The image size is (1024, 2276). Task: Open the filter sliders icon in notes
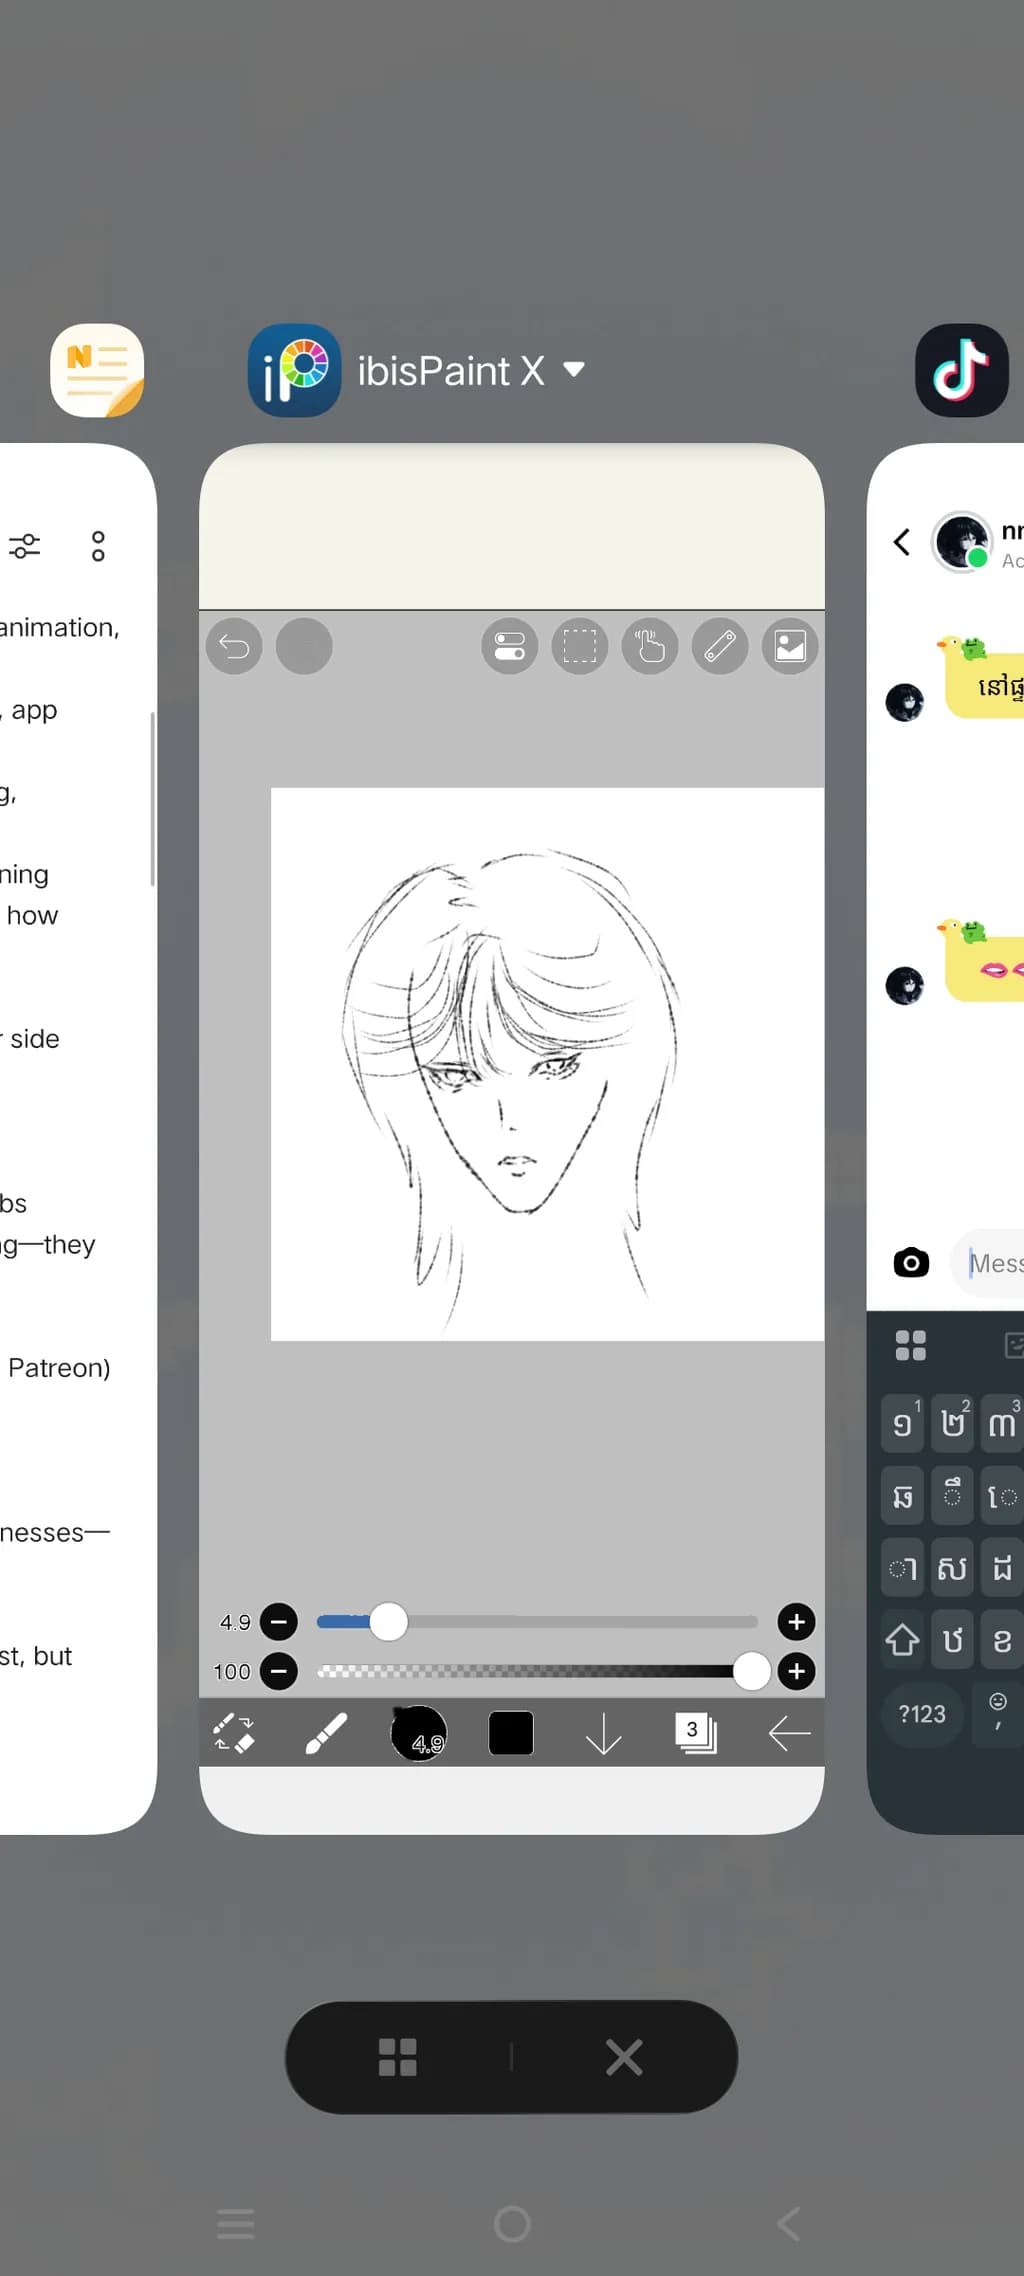[25, 546]
